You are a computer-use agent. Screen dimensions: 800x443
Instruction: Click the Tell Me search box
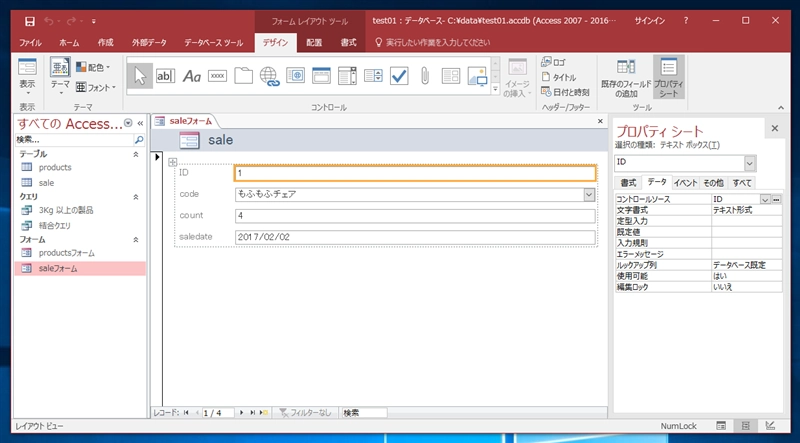pyautogui.click(x=433, y=43)
